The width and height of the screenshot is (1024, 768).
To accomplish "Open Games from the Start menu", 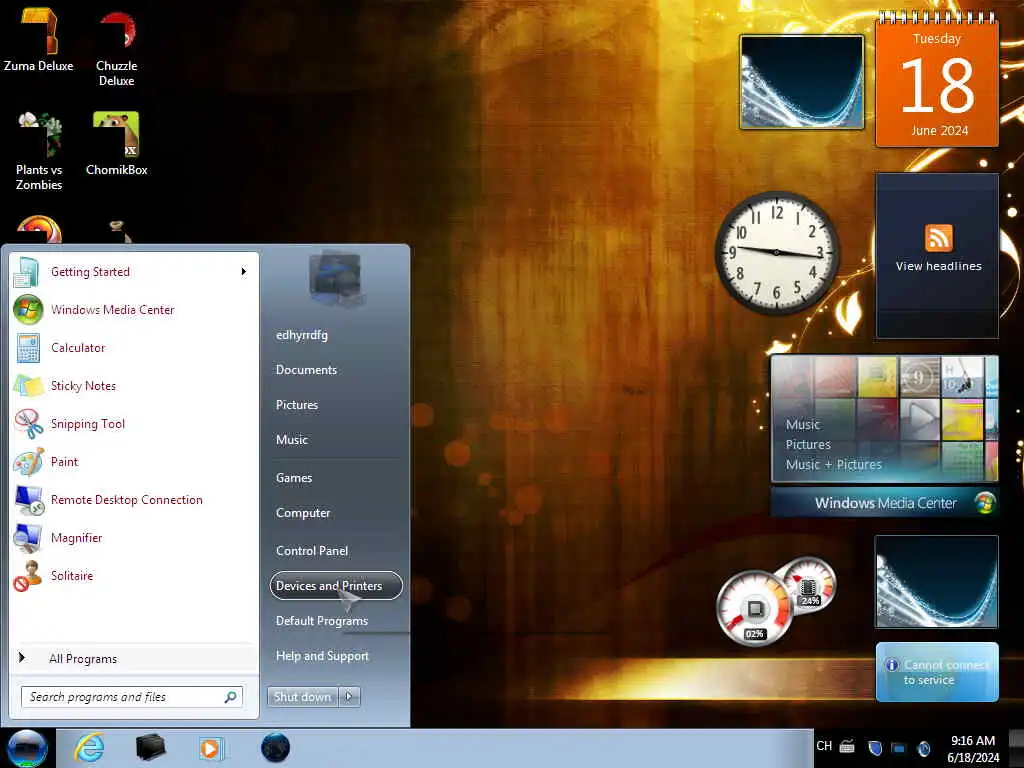I will (294, 478).
